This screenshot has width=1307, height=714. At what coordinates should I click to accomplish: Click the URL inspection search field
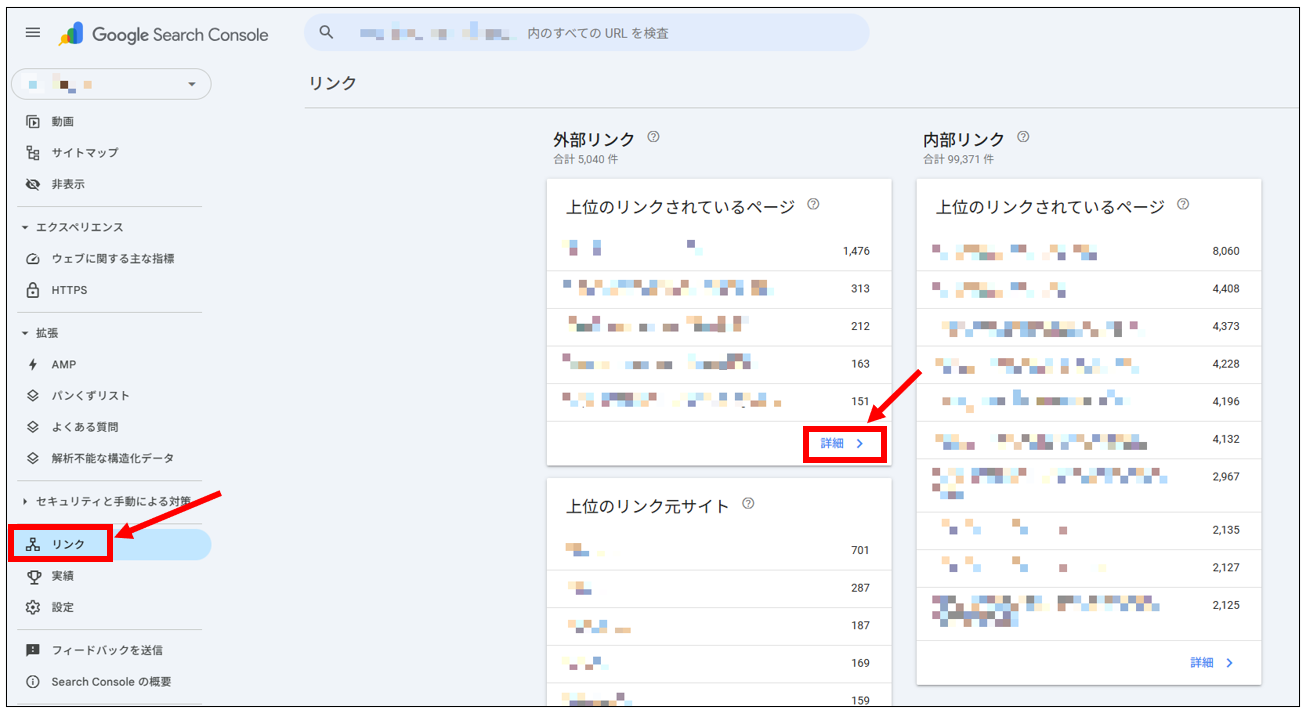(x=587, y=33)
